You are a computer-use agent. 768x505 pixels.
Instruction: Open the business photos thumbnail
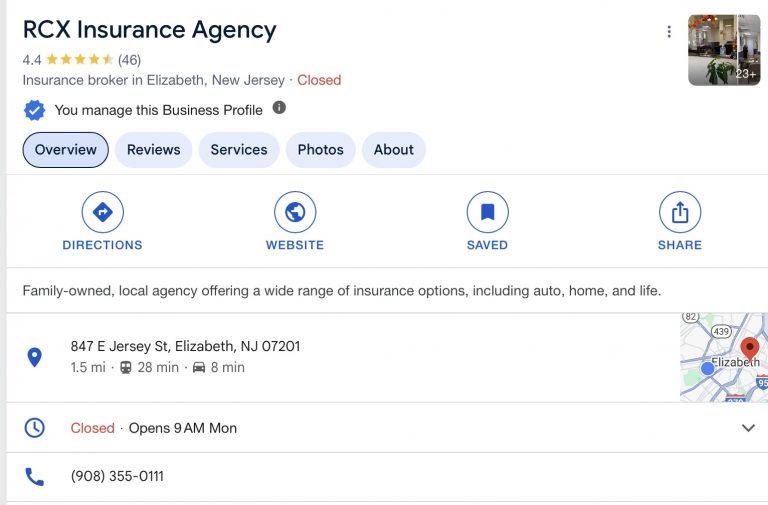click(x=724, y=50)
